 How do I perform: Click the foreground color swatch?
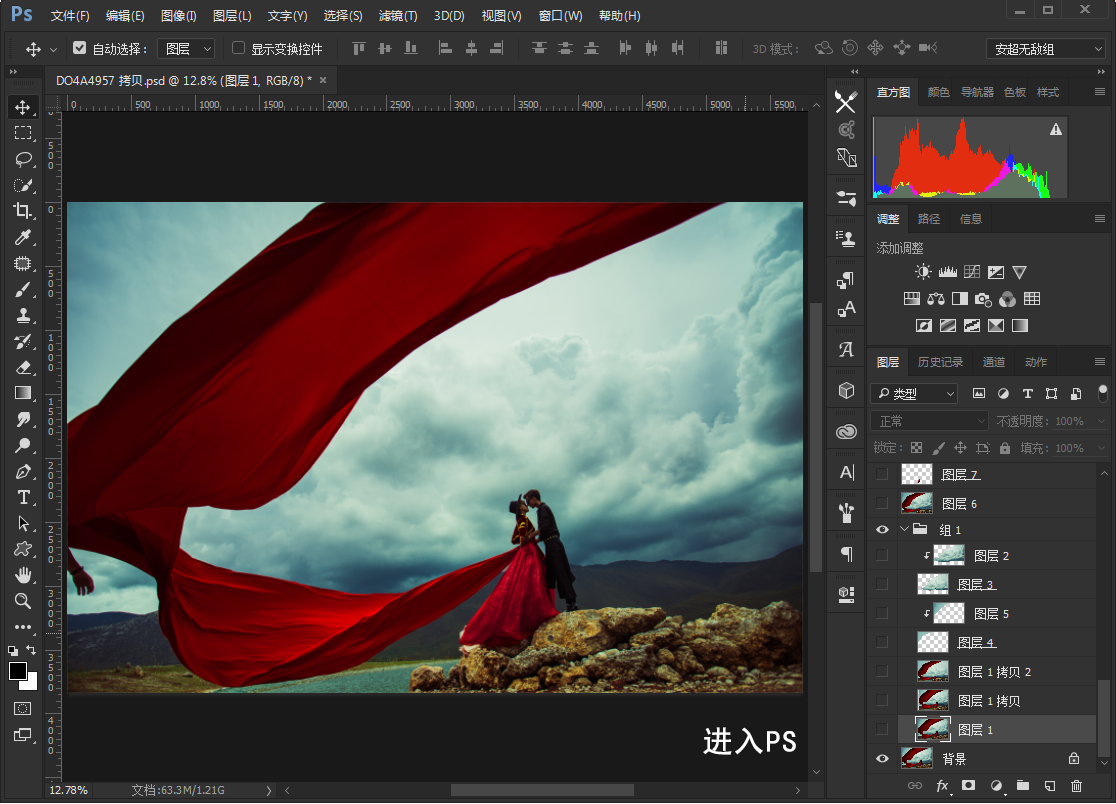[x=17, y=671]
